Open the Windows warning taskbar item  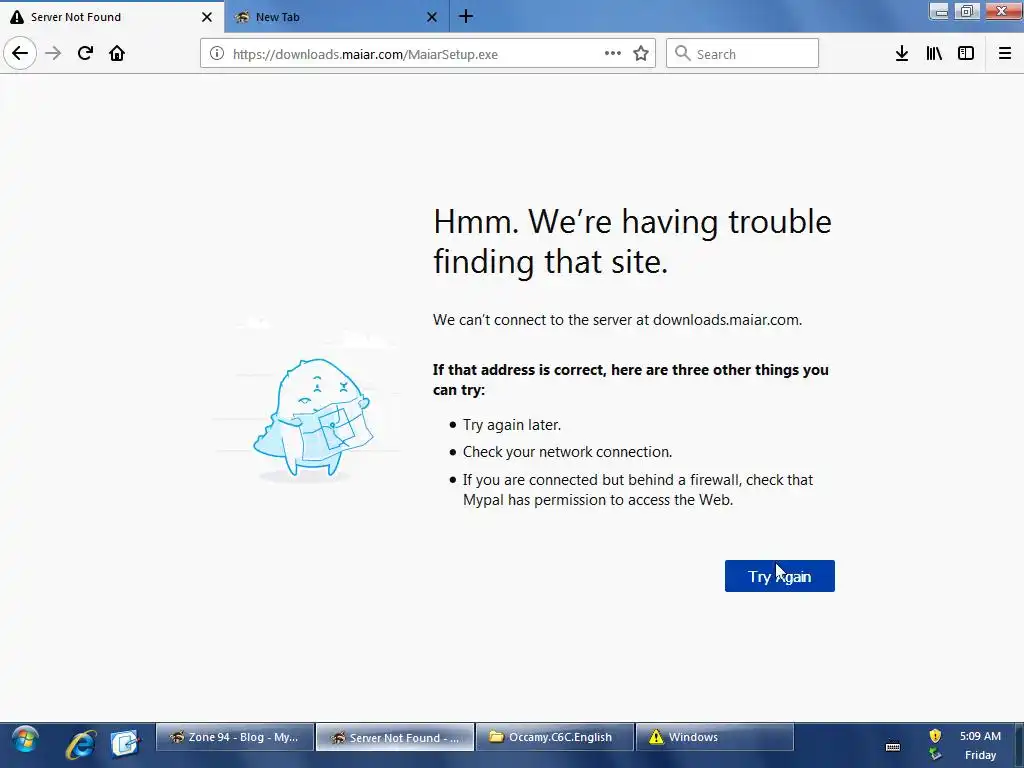point(715,737)
